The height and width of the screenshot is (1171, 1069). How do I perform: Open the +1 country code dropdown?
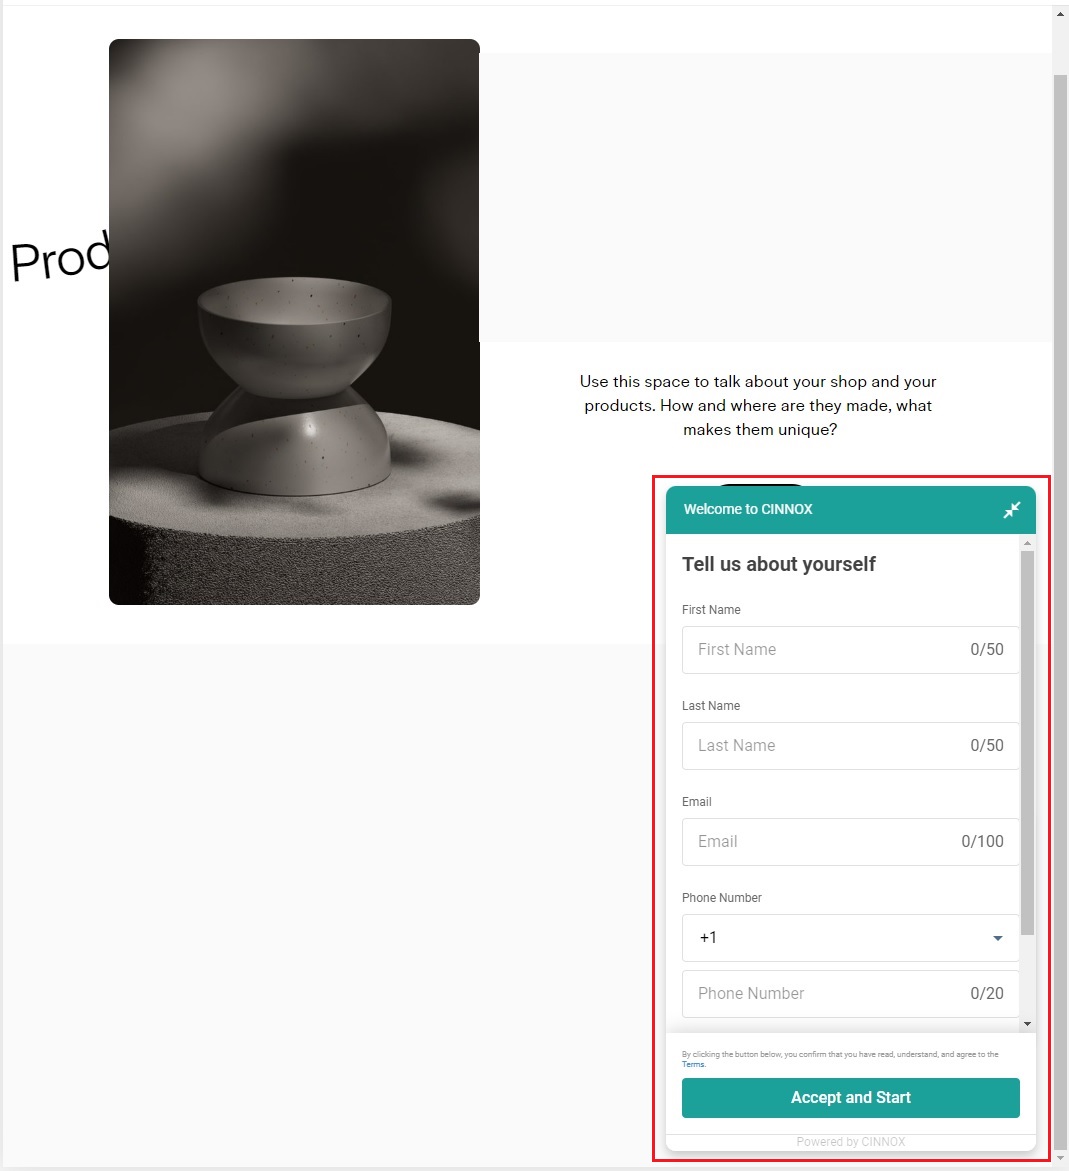[x=850, y=938]
